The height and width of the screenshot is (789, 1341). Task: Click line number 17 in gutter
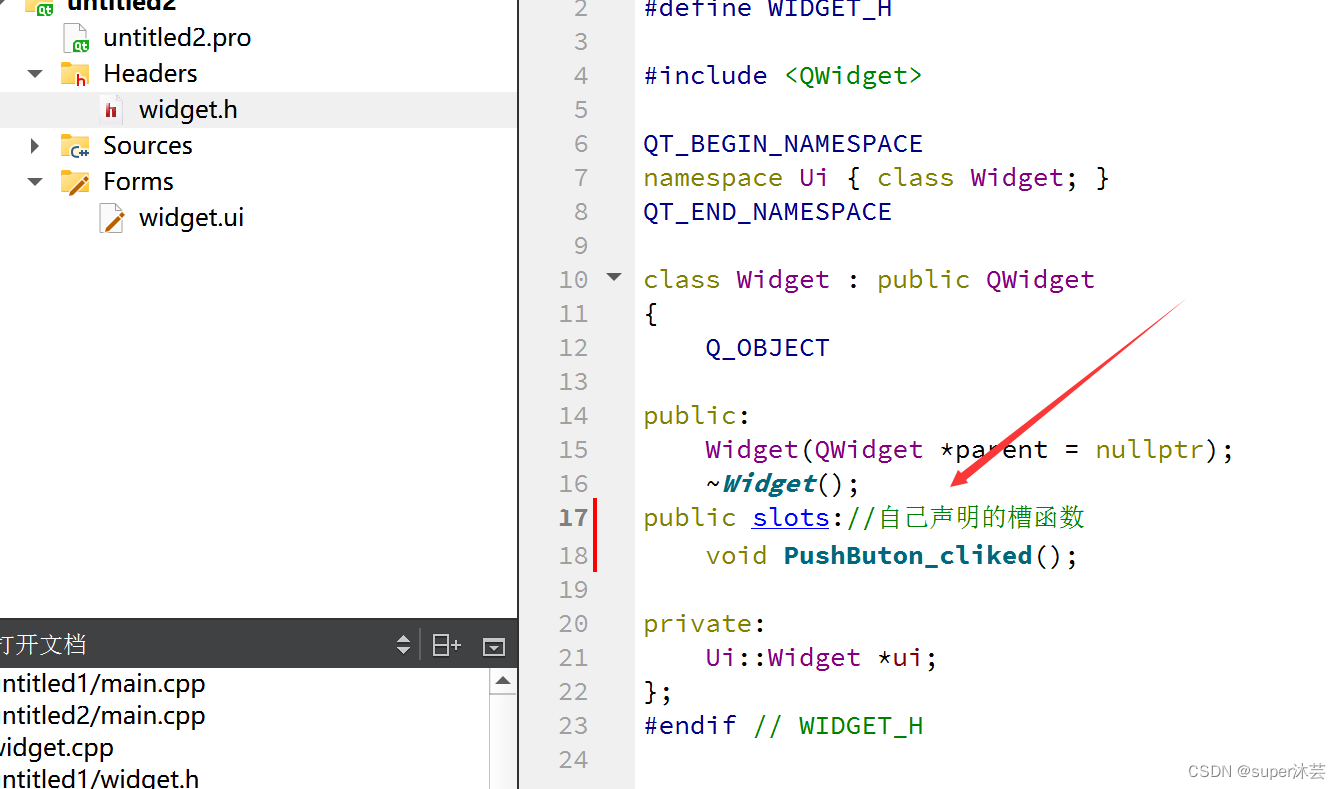[x=573, y=518]
